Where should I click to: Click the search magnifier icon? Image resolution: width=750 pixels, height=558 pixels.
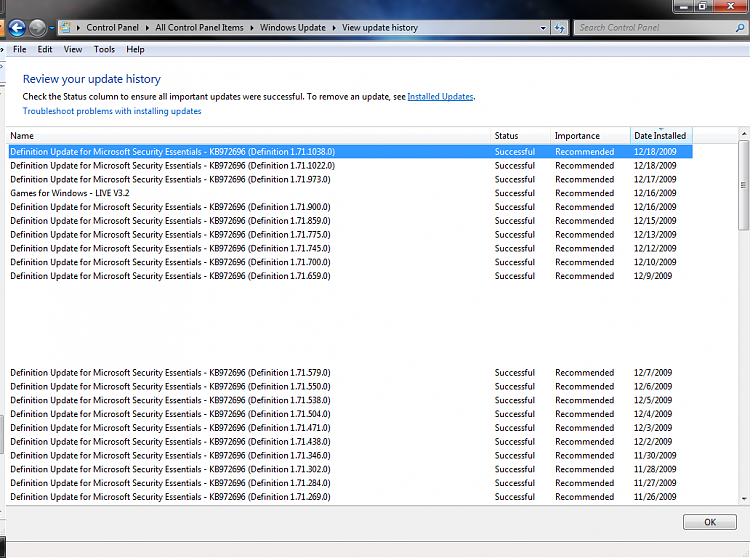pyautogui.click(x=740, y=28)
